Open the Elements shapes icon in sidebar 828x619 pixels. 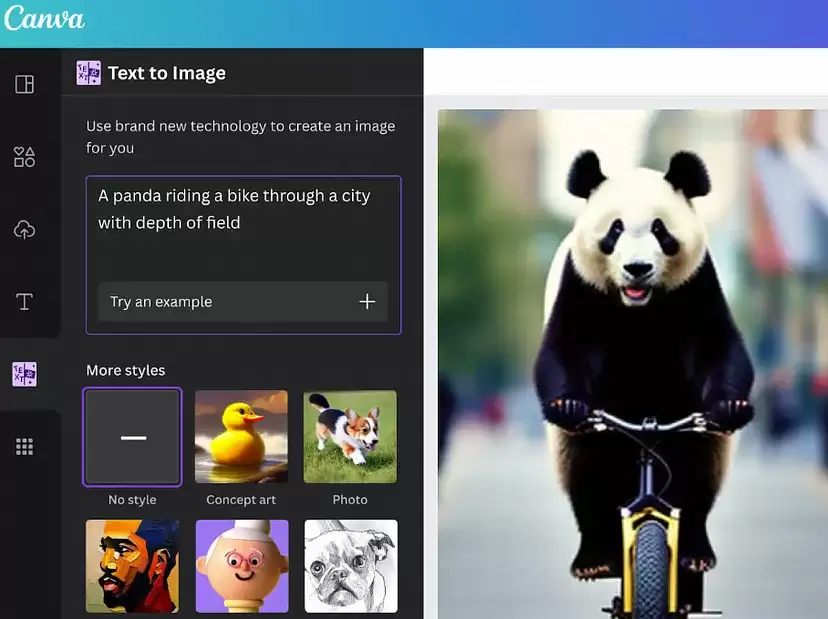pos(24,157)
